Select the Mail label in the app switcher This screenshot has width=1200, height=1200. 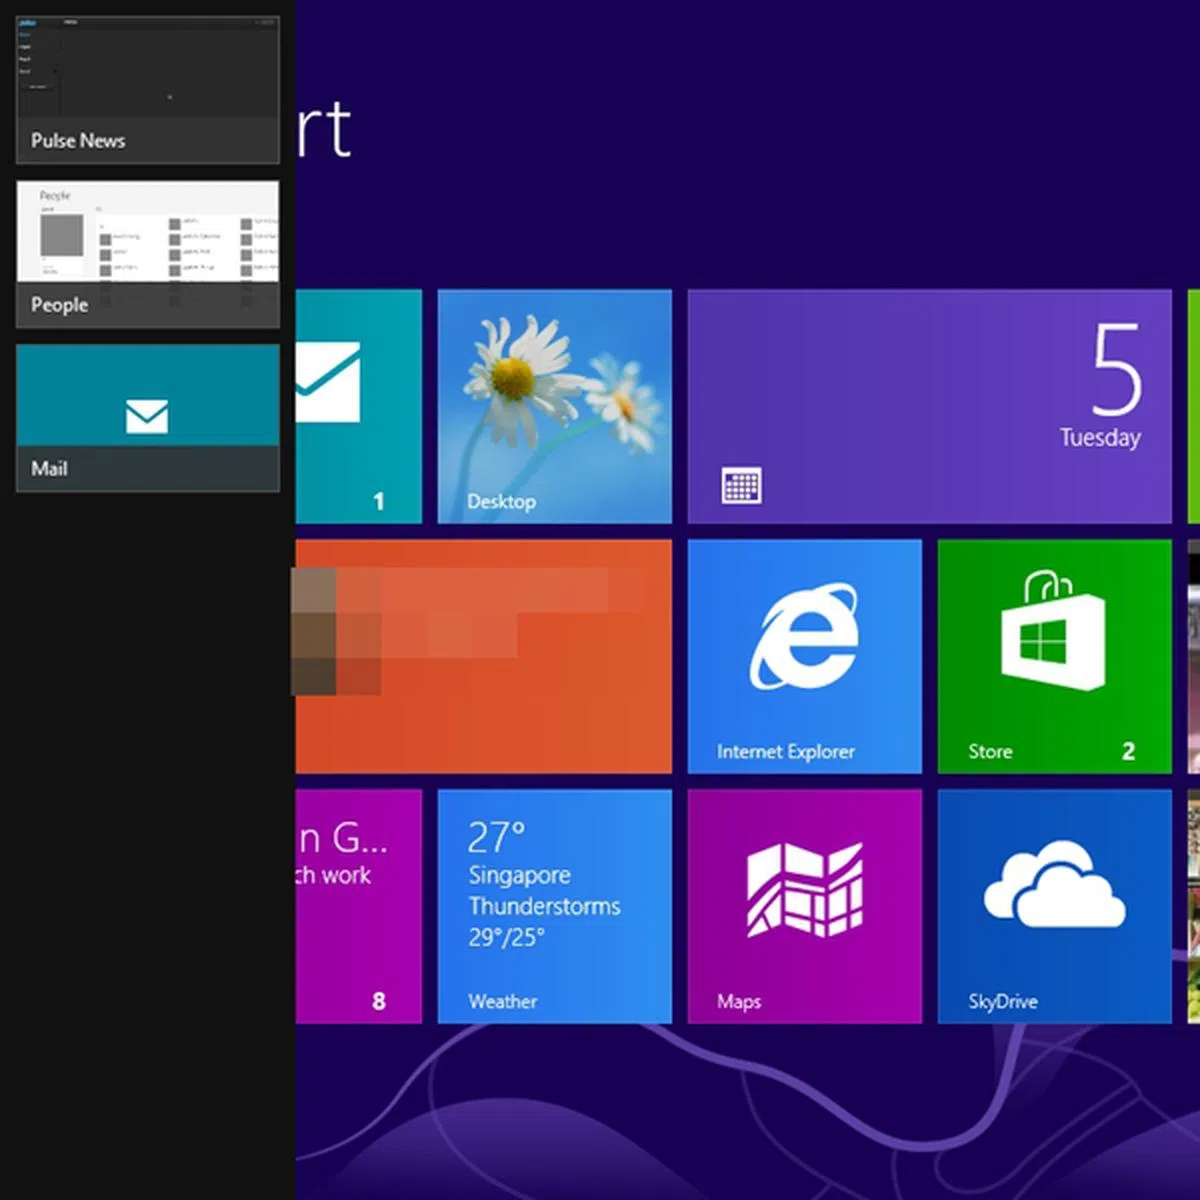point(50,468)
